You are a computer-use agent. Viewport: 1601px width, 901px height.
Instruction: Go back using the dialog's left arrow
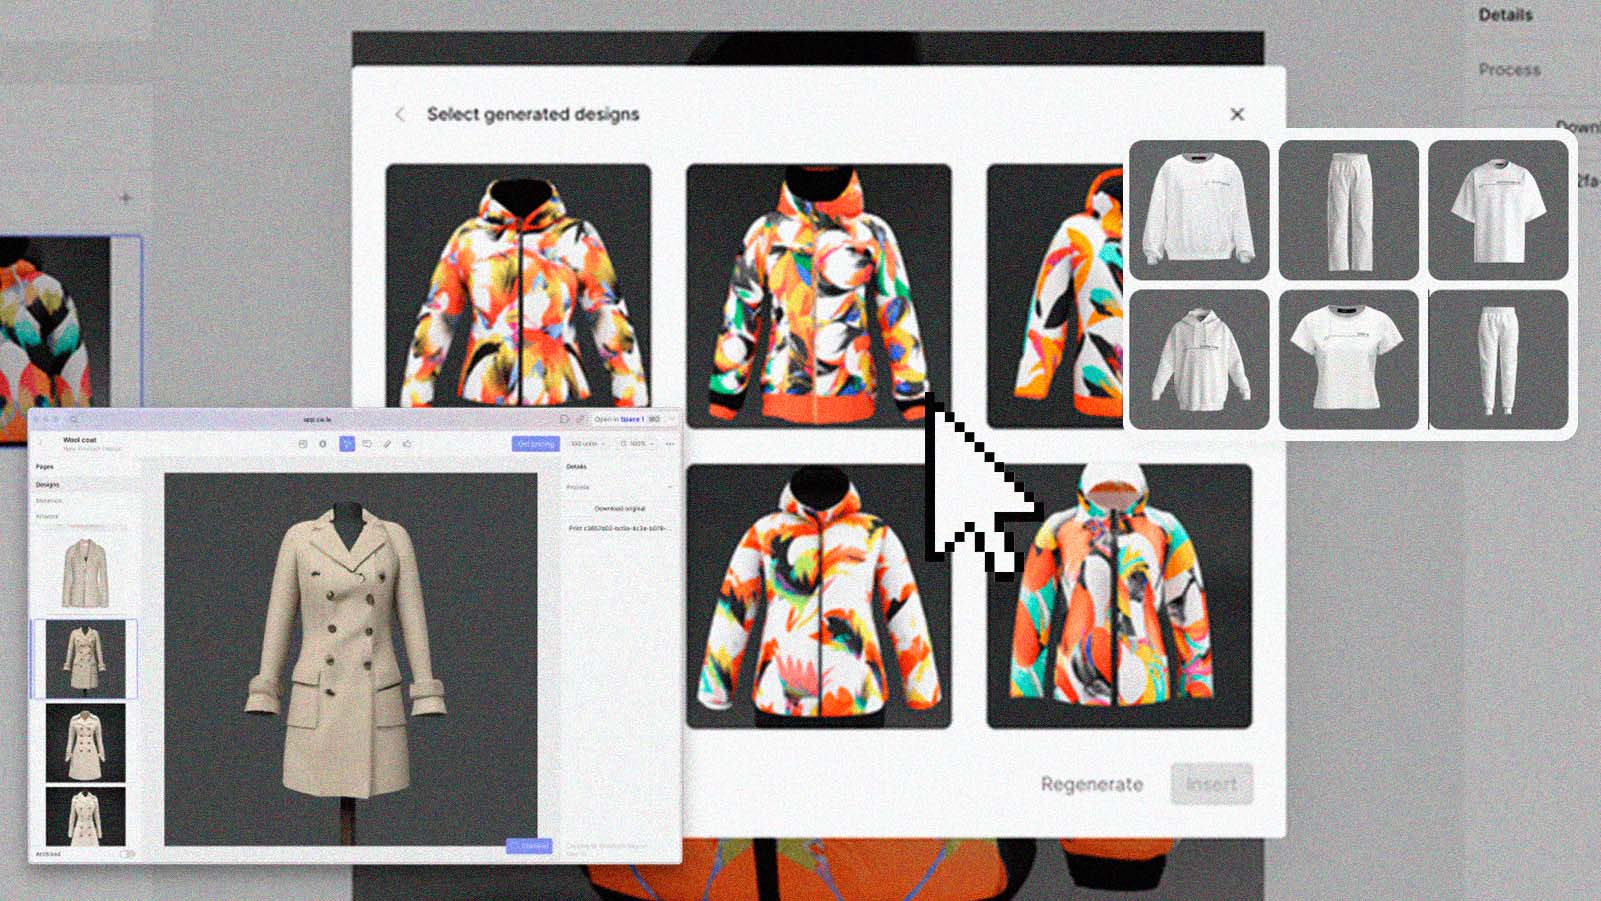[x=400, y=115]
